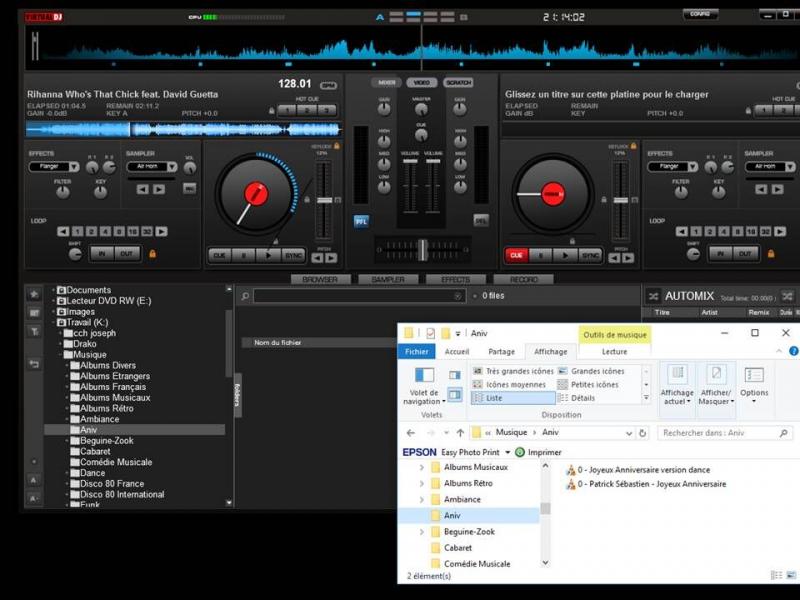Open the CONFIG settings
800x600 pixels.
[x=700, y=14]
